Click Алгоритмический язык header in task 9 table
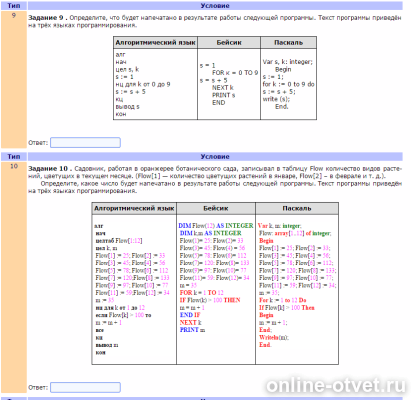The height and width of the screenshot is (400, 412). coord(155,43)
